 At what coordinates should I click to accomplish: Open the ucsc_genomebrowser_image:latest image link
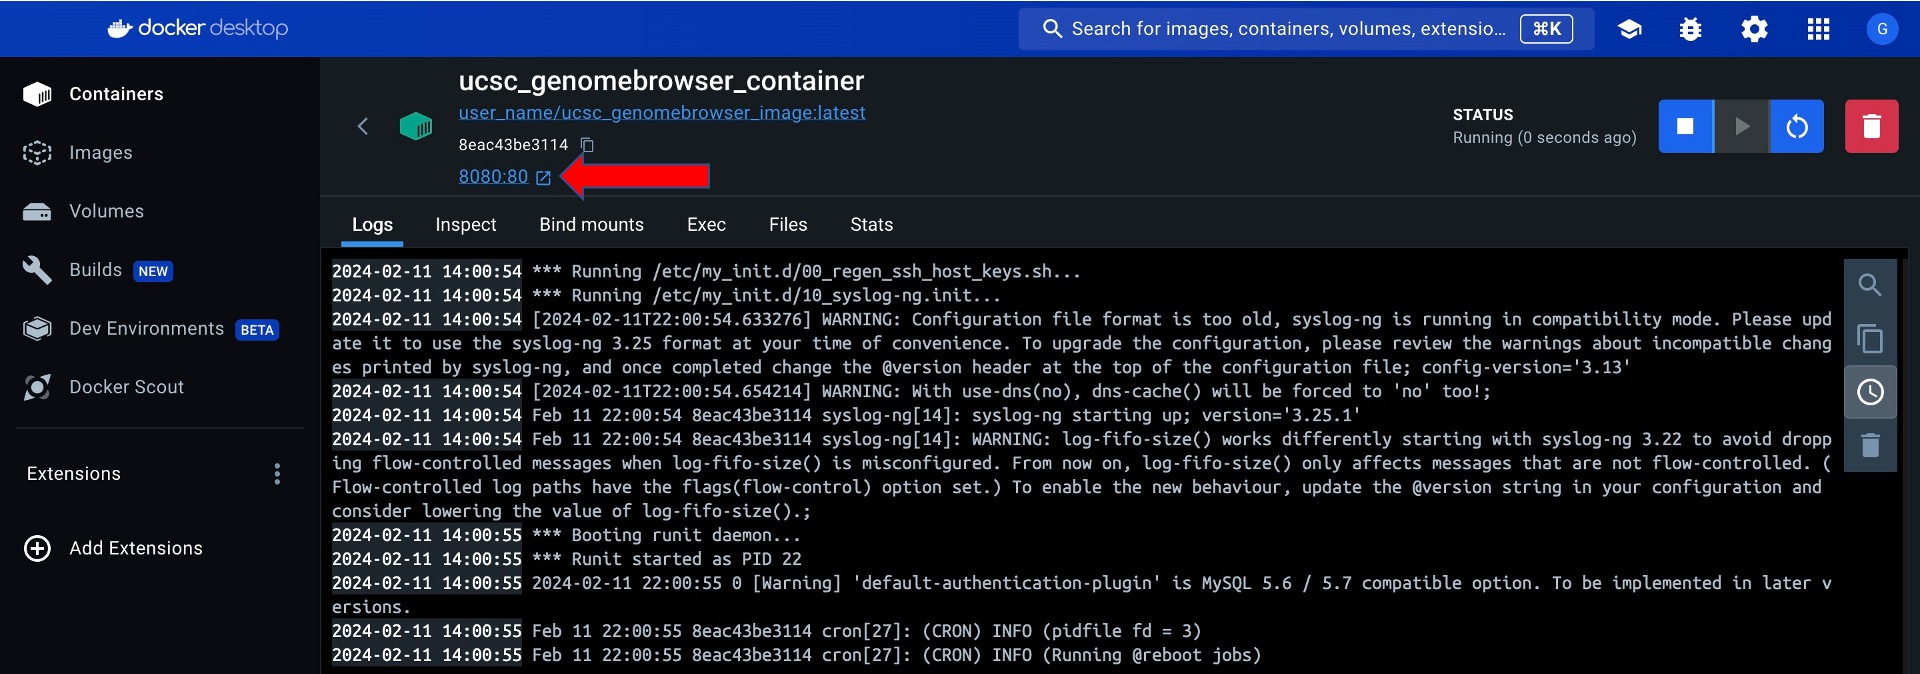click(x=662, y=113)
